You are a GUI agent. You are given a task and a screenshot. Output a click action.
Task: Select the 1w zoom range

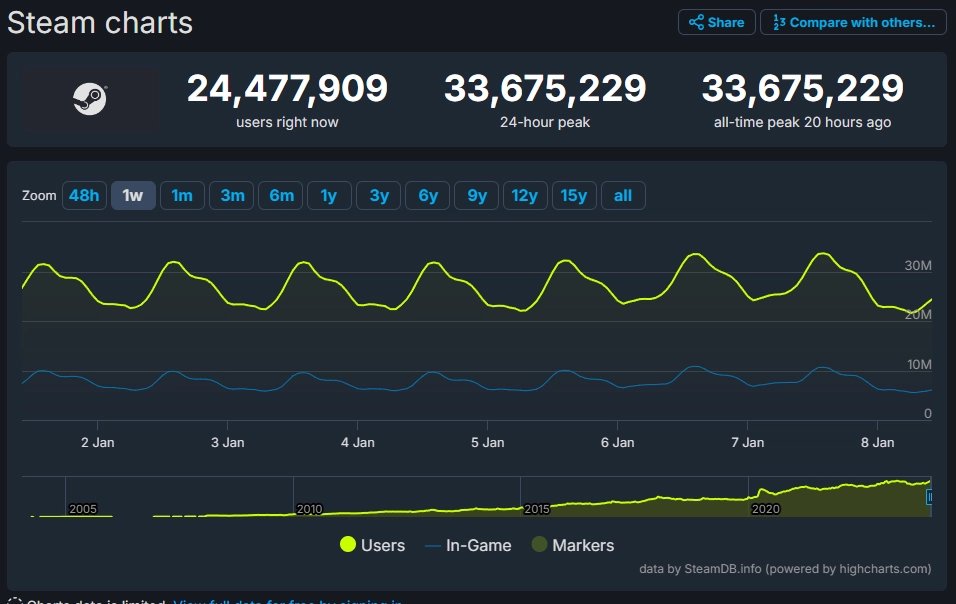coord(133,196)
